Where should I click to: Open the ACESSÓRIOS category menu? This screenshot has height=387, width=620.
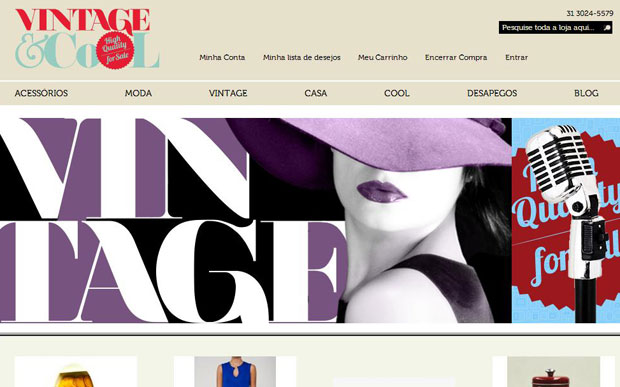pos(41,93)
